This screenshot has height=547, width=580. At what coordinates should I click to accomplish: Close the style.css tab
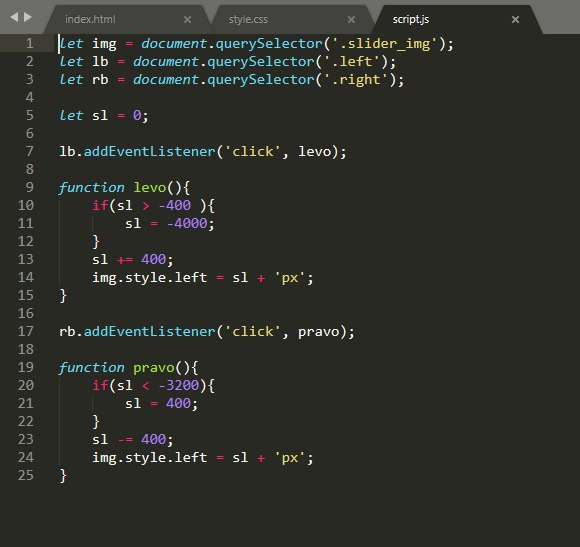[x=351, y=19]
